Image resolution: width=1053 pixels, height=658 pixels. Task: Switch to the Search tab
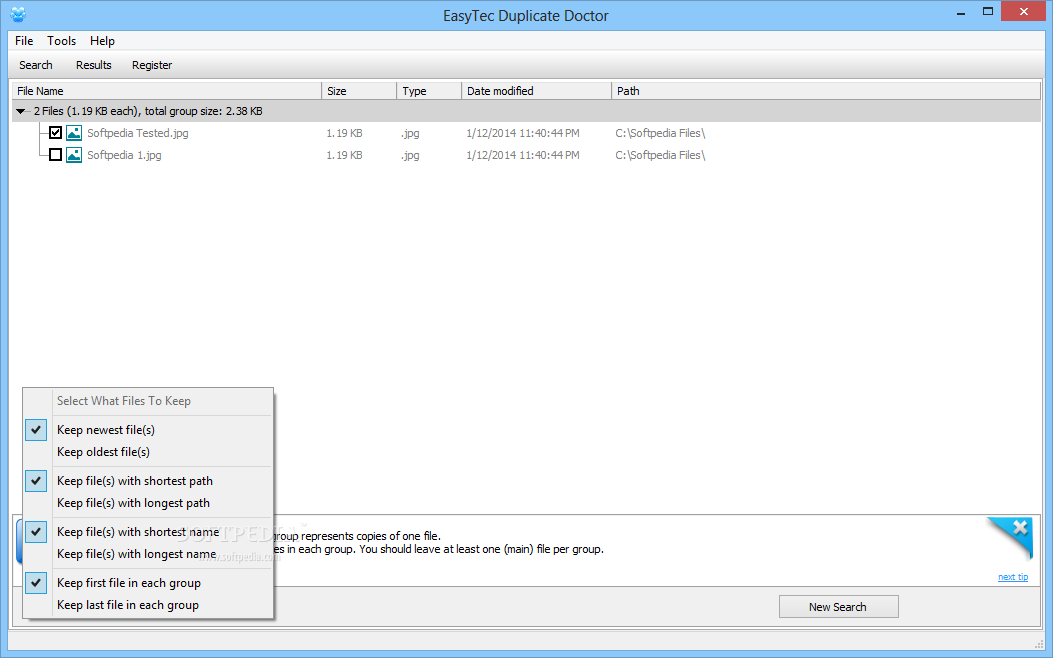36,65
